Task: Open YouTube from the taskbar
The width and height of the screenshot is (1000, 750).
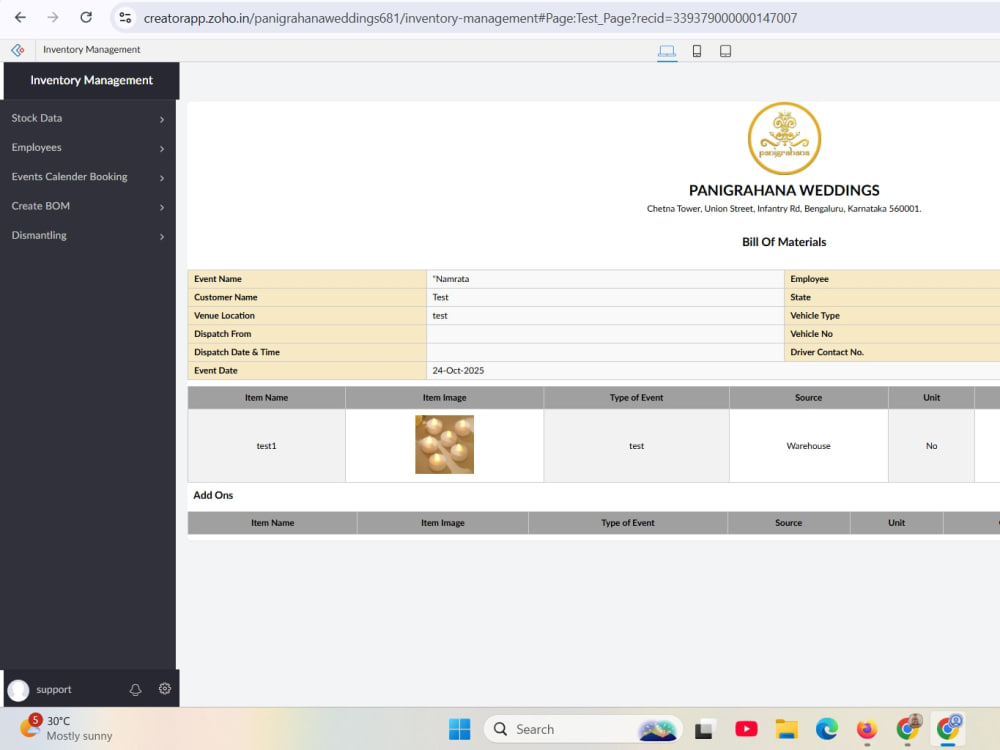Action: (746, 728)
